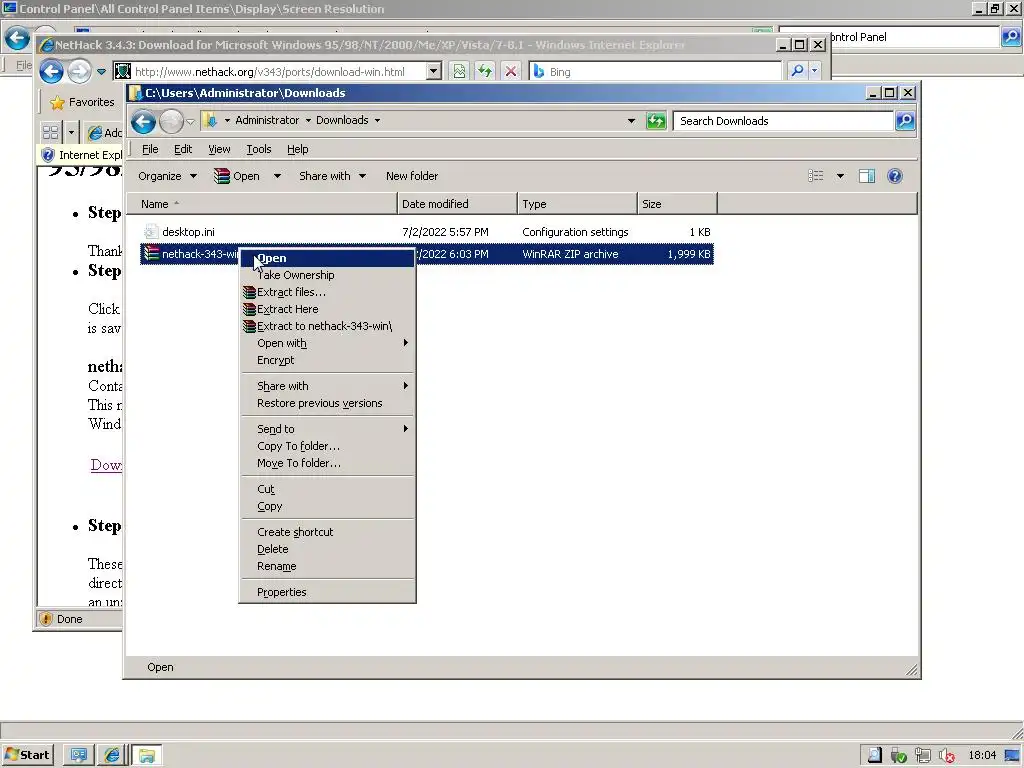
Task: Expand Downloads address bar history dropdown
Action: (x=631, y=121)
